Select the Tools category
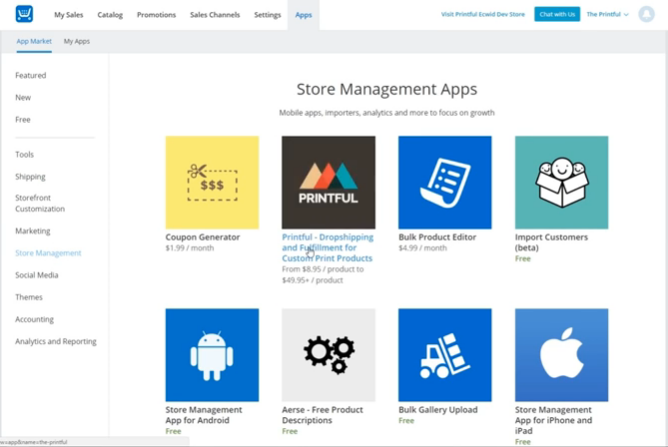The height and width of the screenshot is (447, 668). (x=24, y=154)
